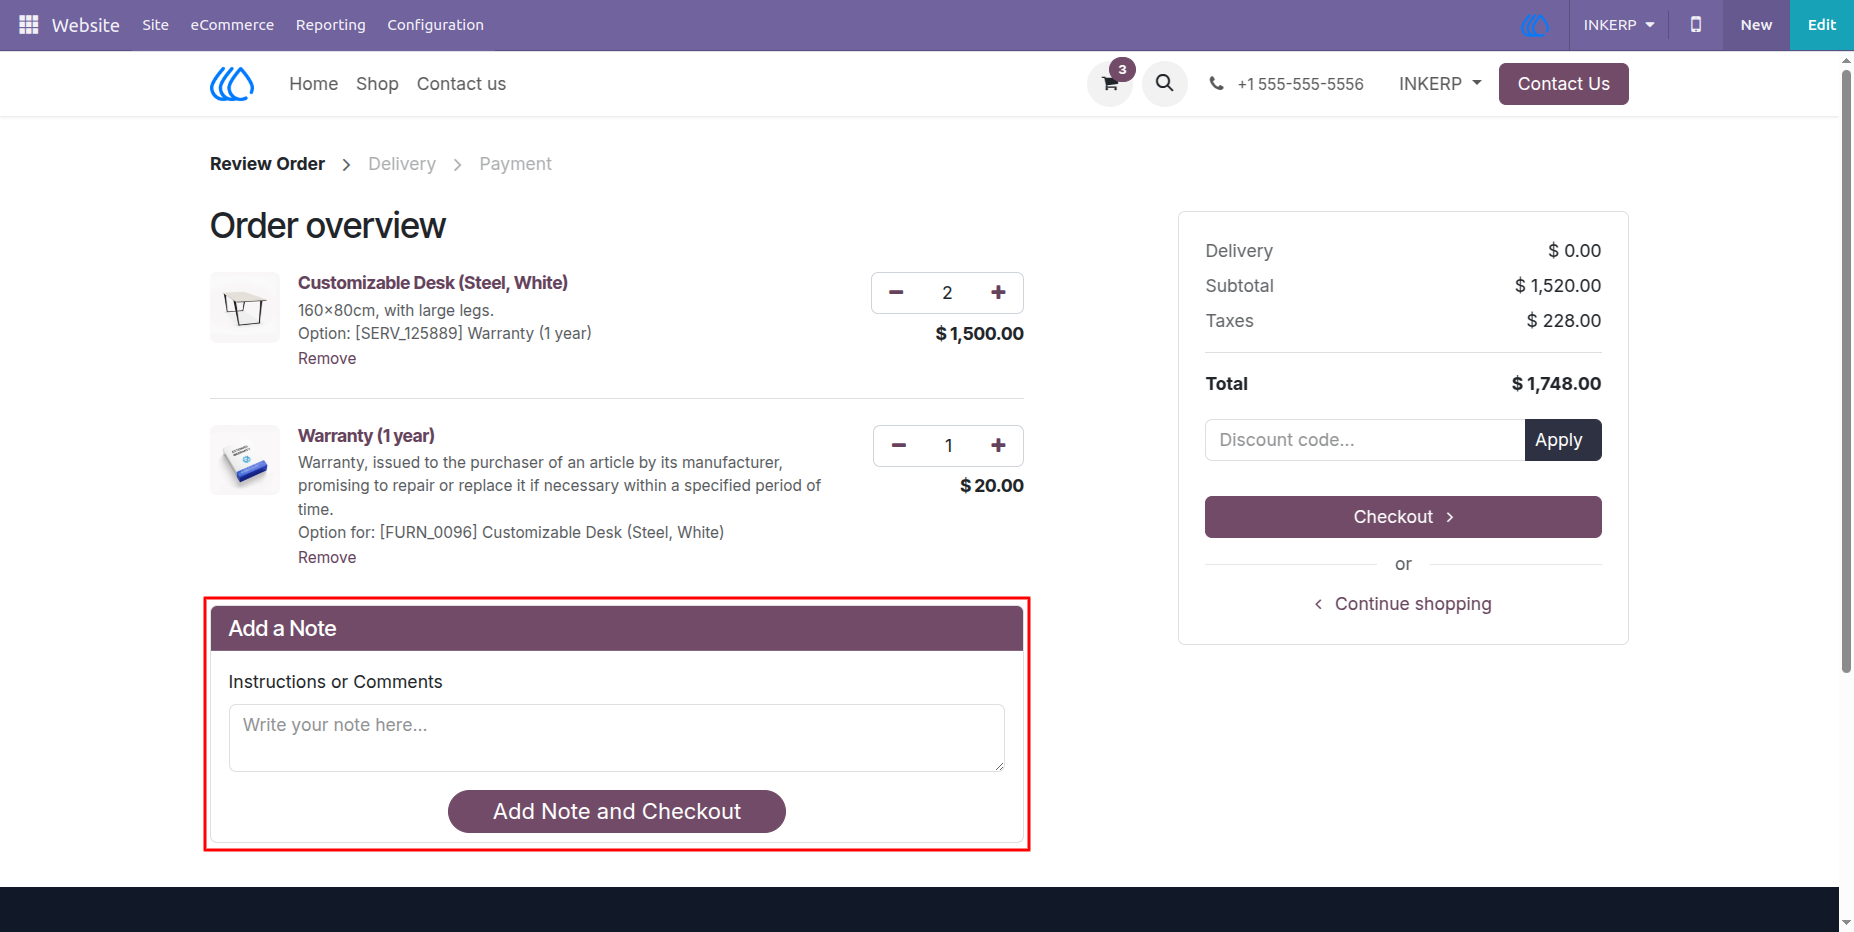Open the Configuration menu
The height and width of the screenshot is (932, 1854).
click(435, 25)
